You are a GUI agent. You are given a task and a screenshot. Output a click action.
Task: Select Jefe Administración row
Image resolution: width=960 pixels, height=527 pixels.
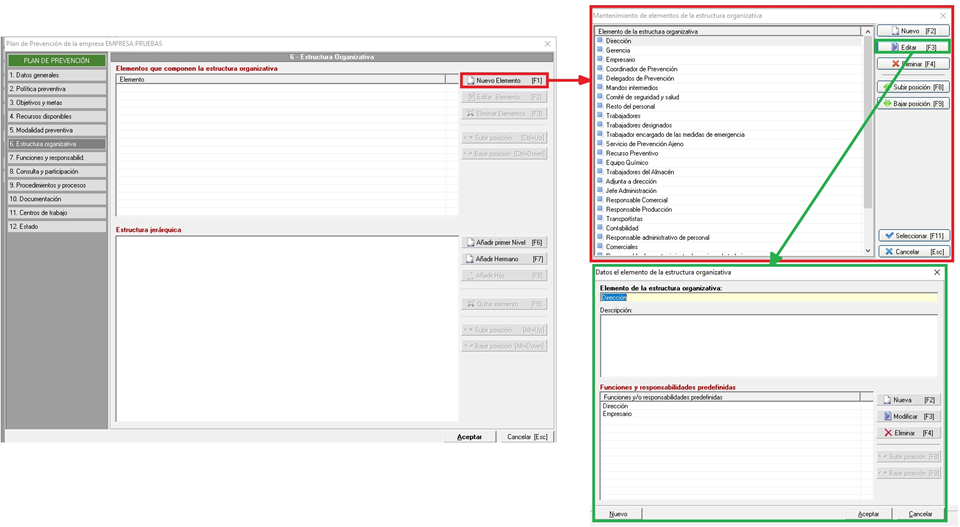(729, 190)
